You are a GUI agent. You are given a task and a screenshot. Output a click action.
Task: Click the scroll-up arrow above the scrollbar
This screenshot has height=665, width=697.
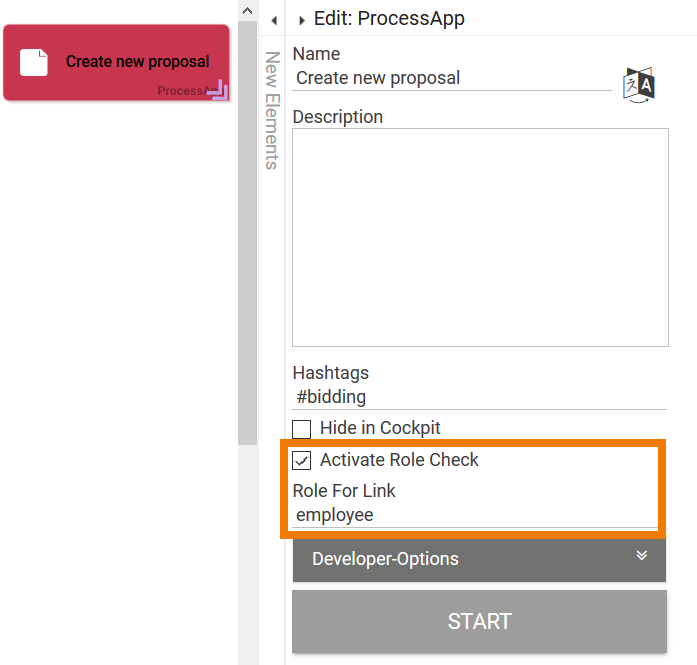click(x=248, y=9)
